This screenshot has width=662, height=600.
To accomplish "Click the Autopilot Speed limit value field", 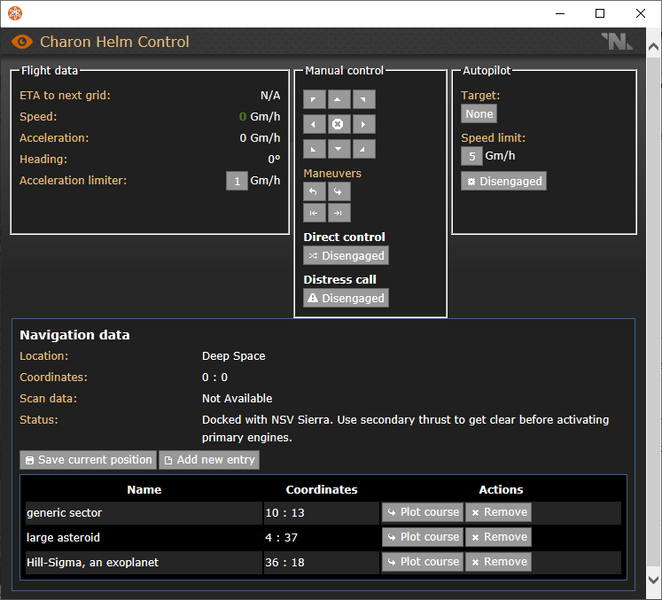I will (471, 156).
